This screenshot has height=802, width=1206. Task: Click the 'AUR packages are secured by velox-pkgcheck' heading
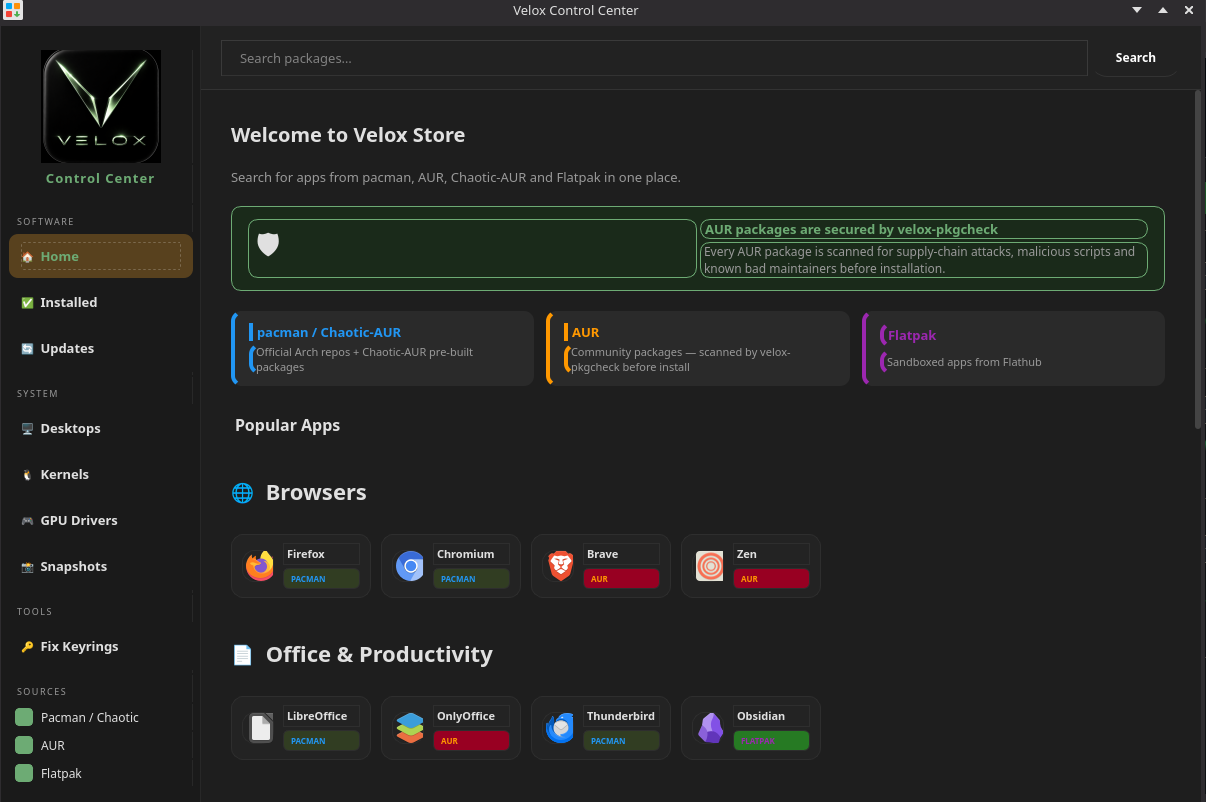(851, 229)
